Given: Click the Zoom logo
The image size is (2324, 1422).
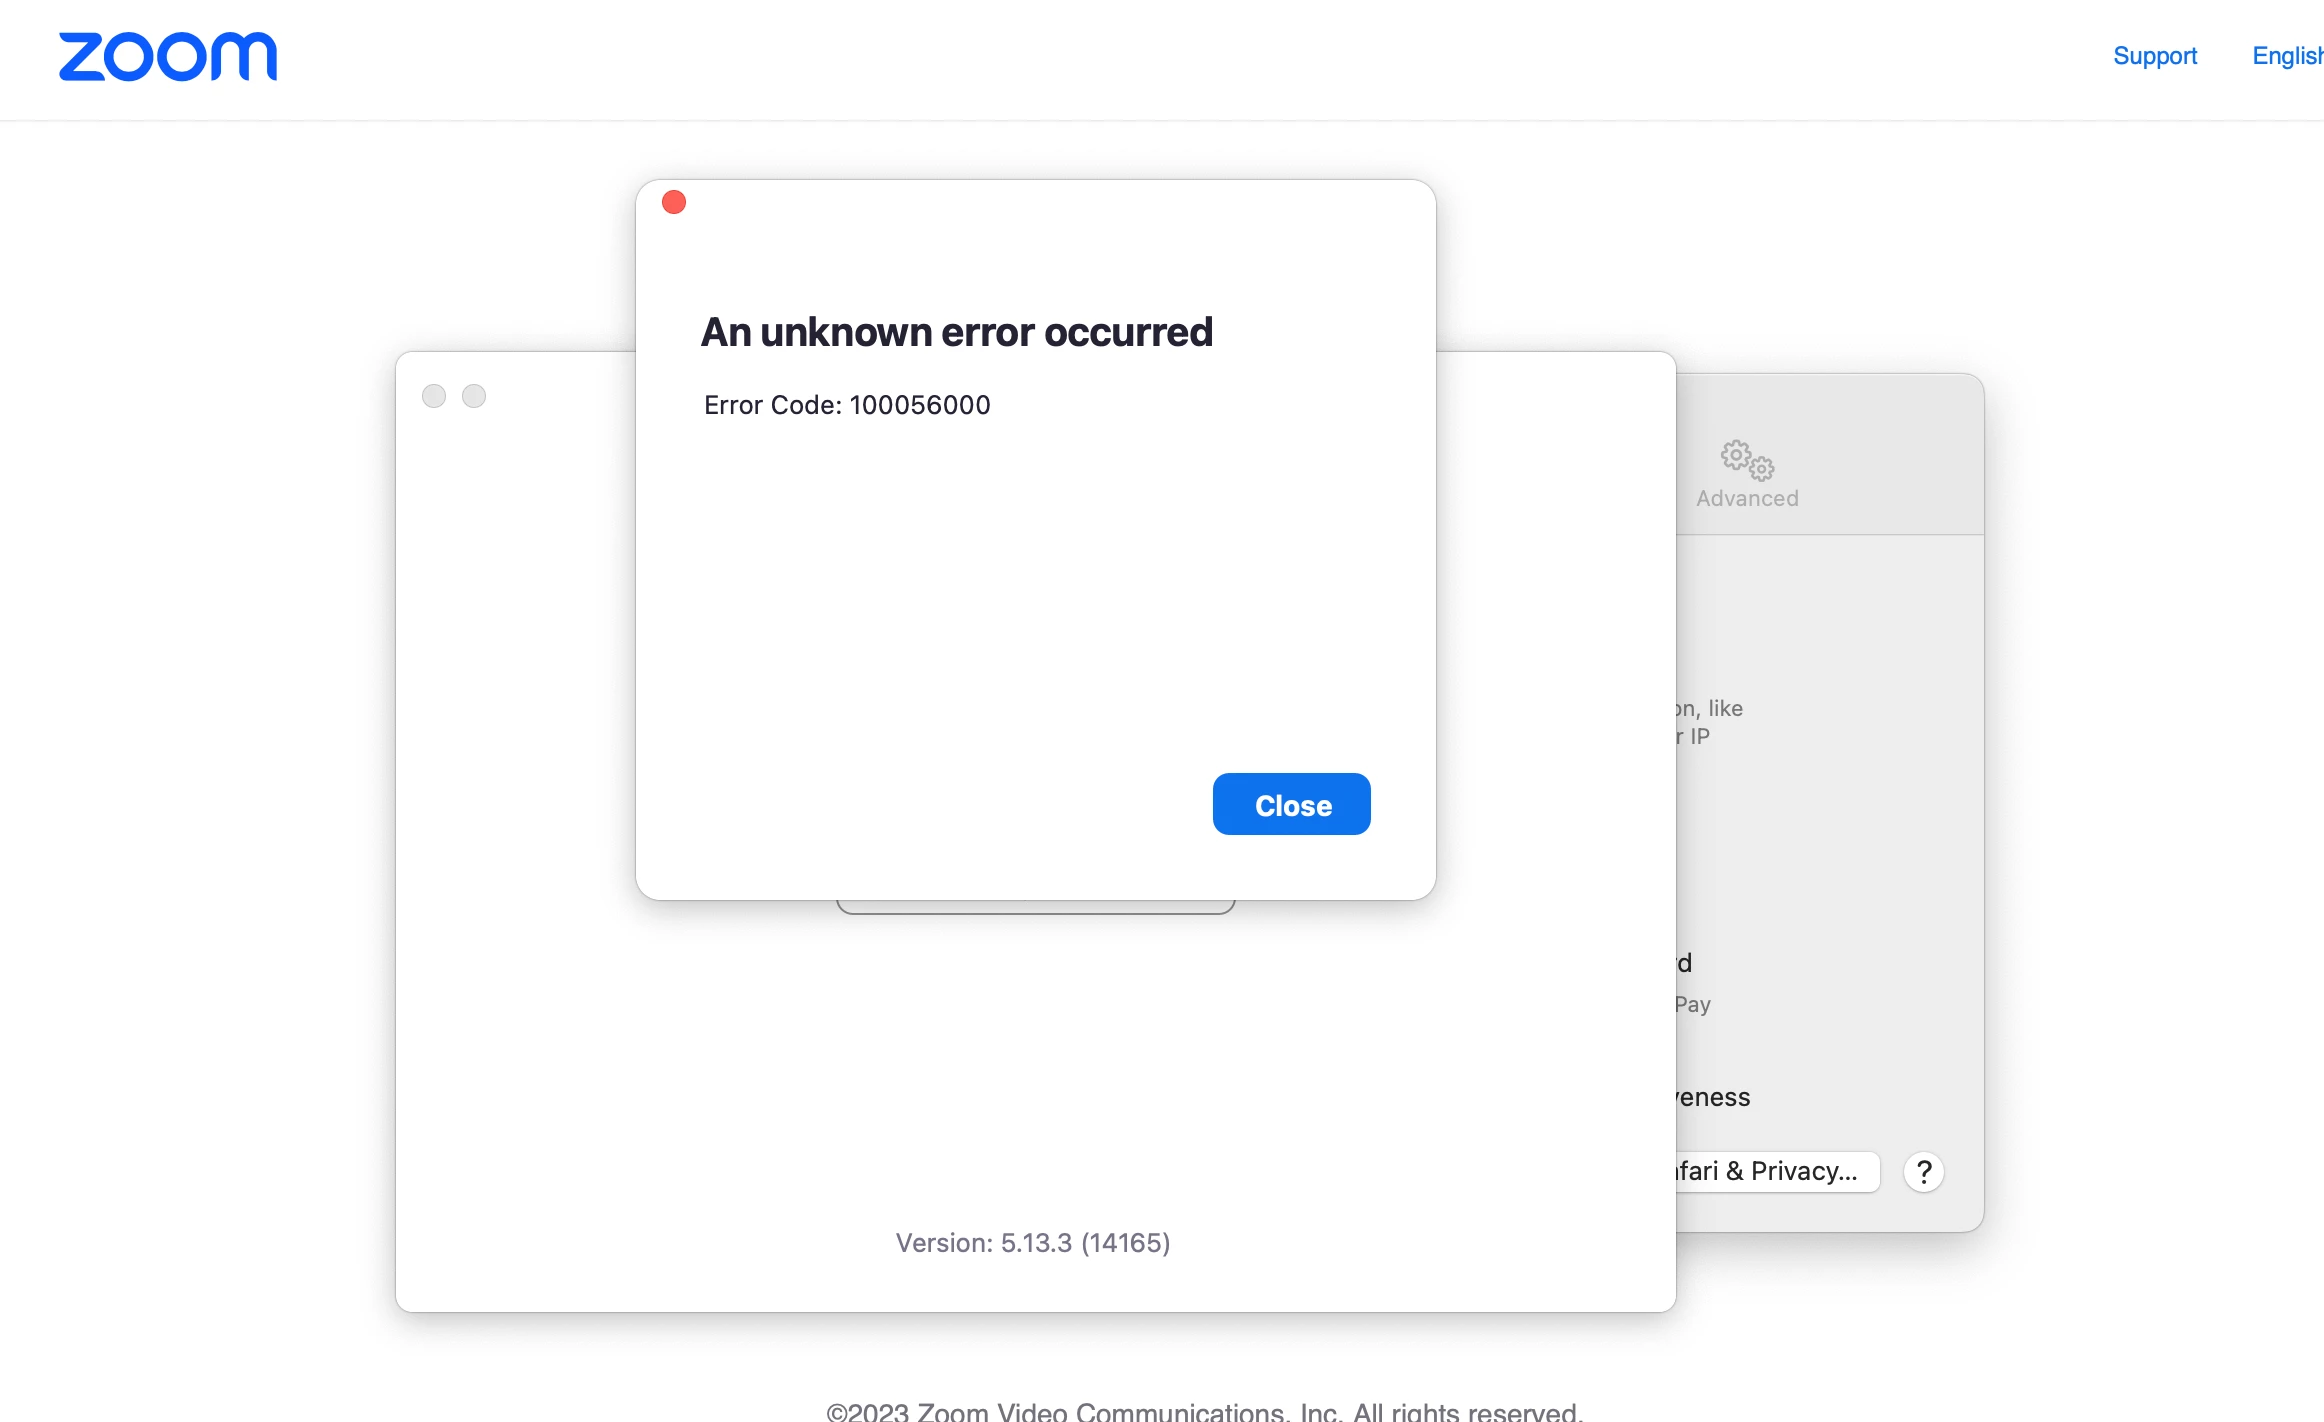Looking at the screenshot, I should pos(168,57).
